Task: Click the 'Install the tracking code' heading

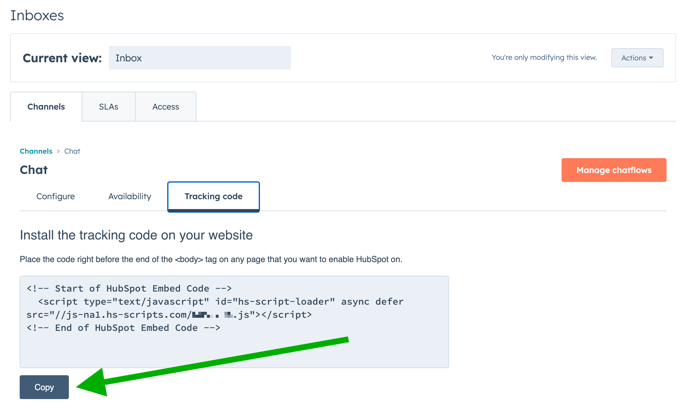Action: [136, 235]
